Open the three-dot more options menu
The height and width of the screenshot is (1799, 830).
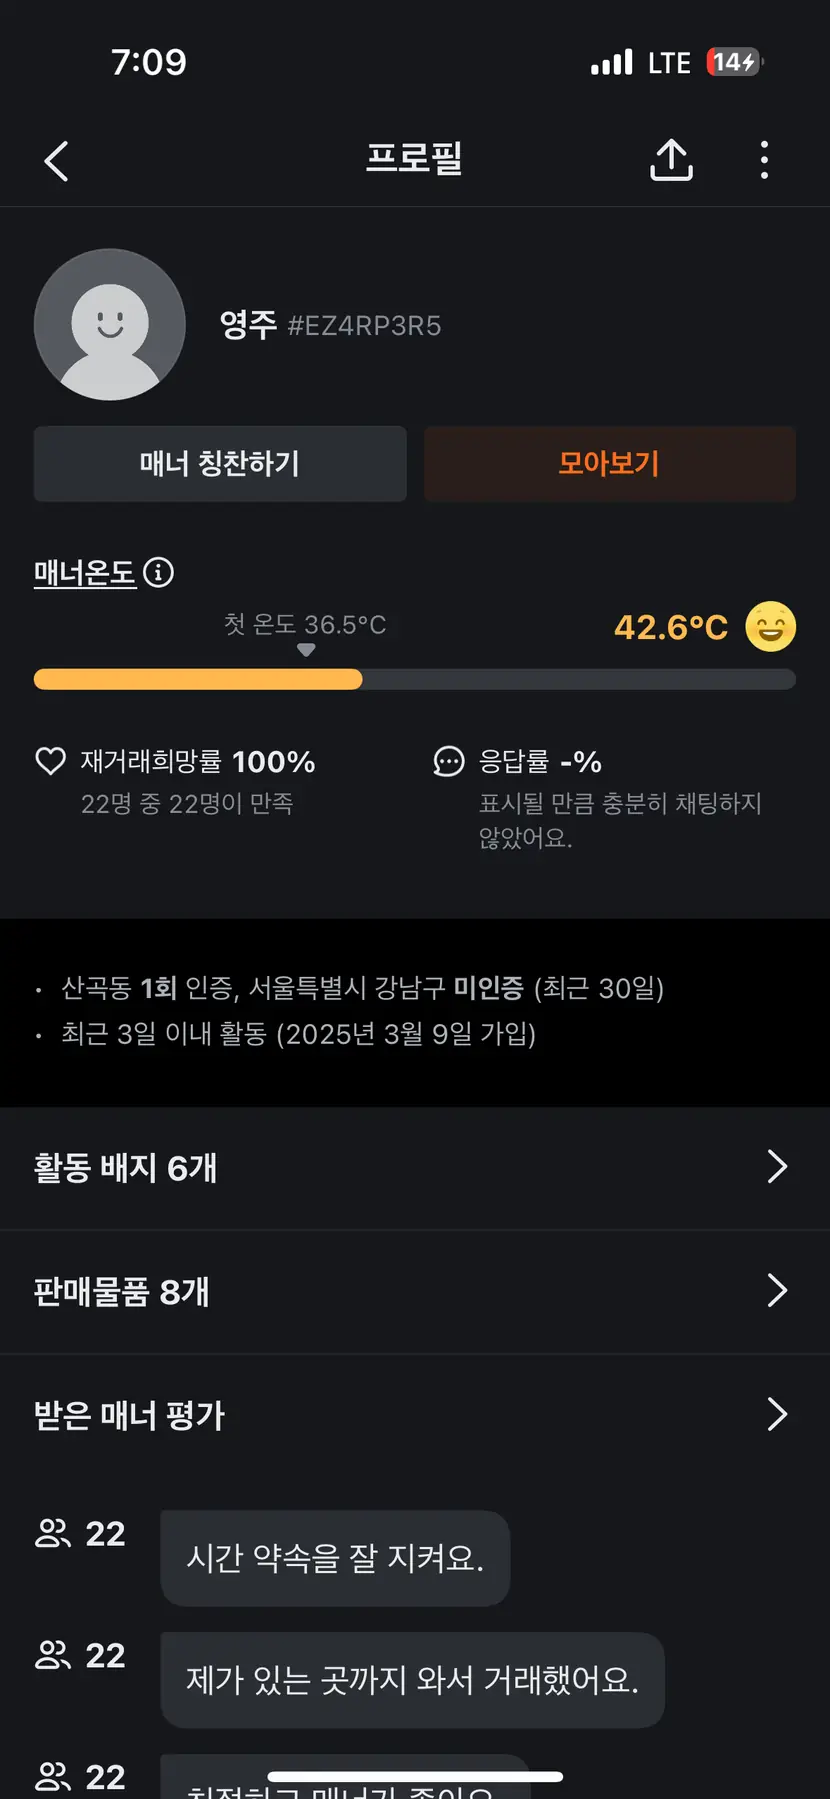(764, 160)
